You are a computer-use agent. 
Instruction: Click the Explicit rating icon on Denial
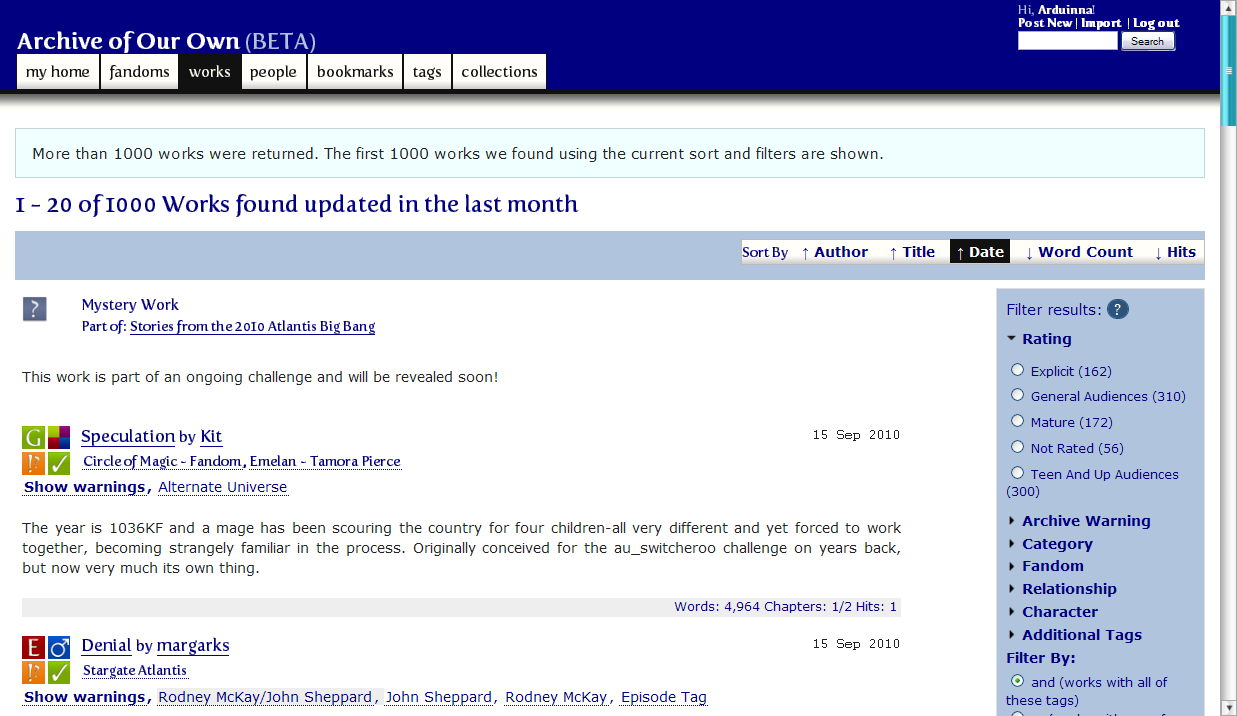[34, 647]
